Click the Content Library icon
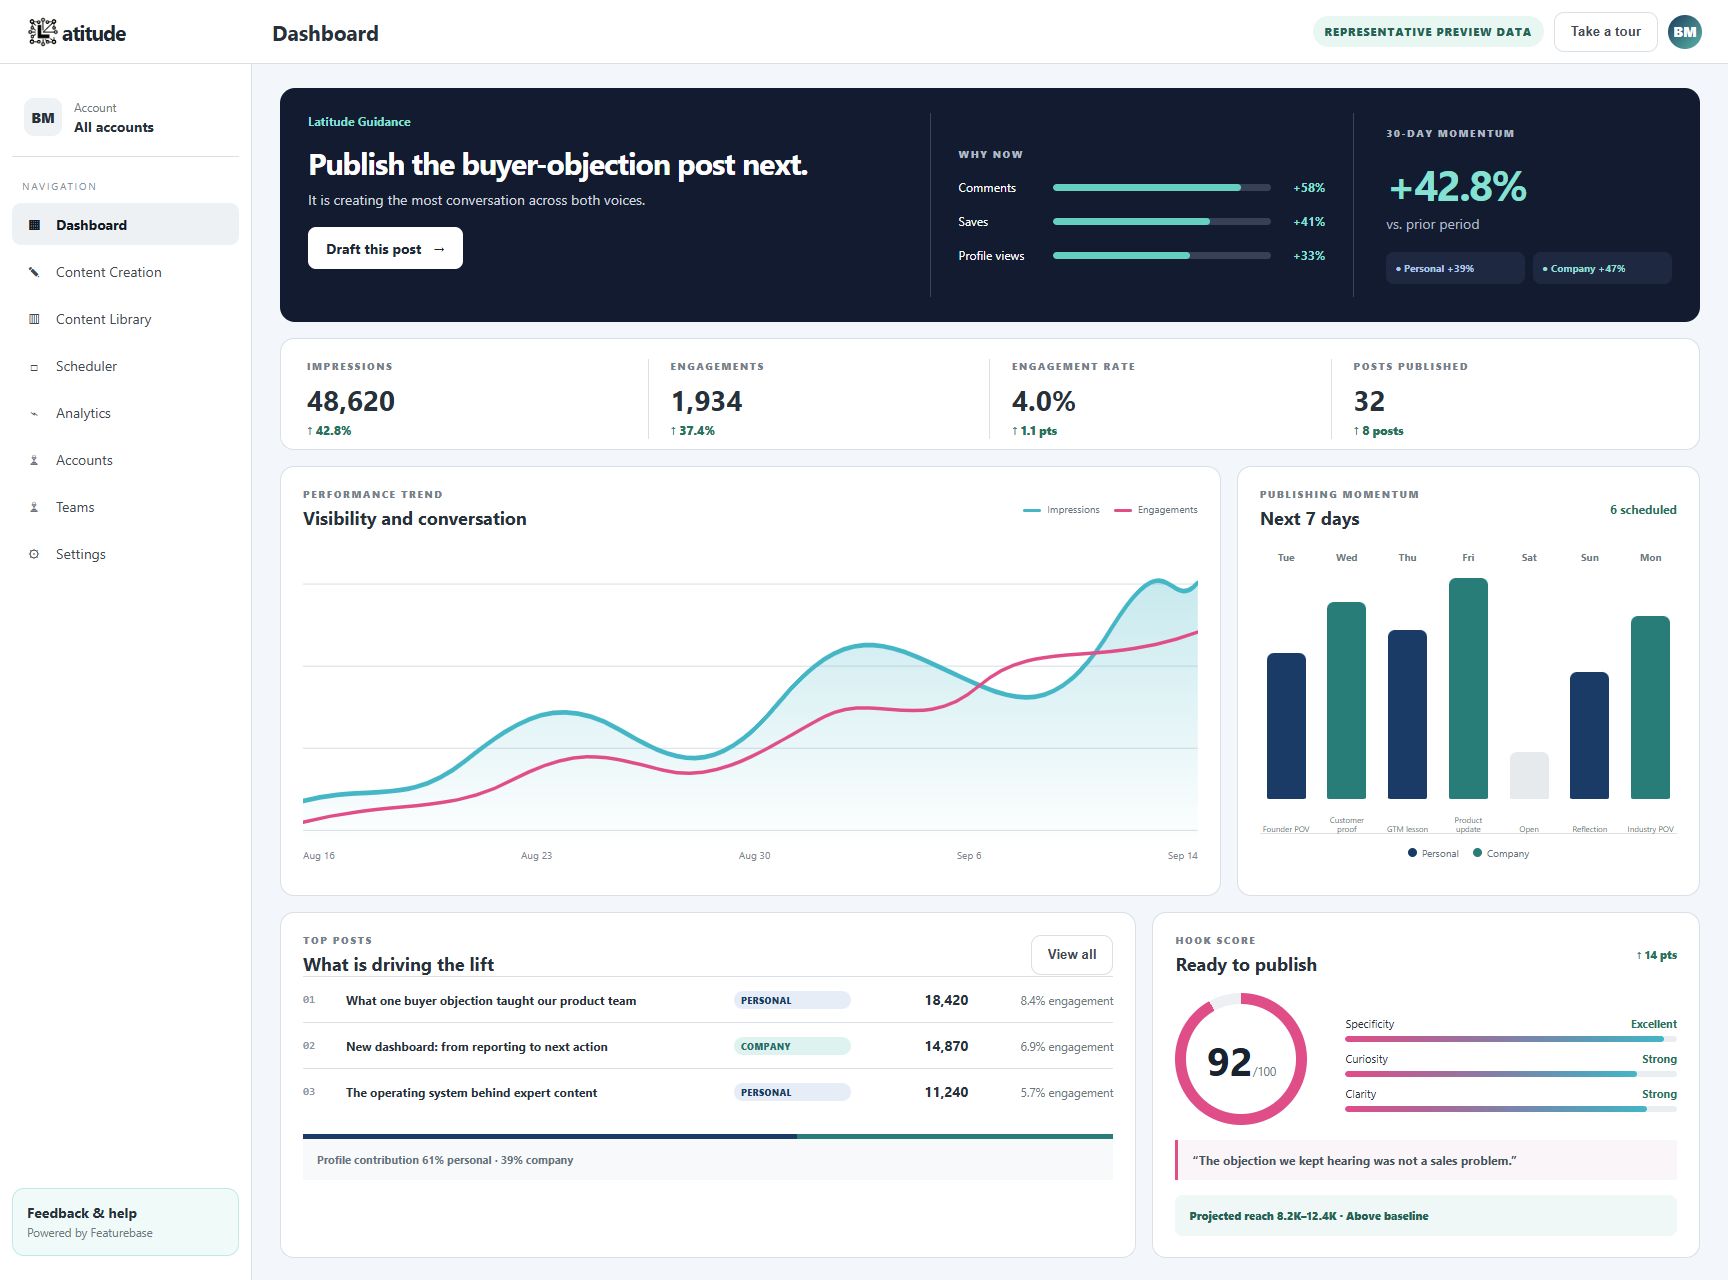1728x1280 pixels. pyautogui.click(x=34, y=319)
